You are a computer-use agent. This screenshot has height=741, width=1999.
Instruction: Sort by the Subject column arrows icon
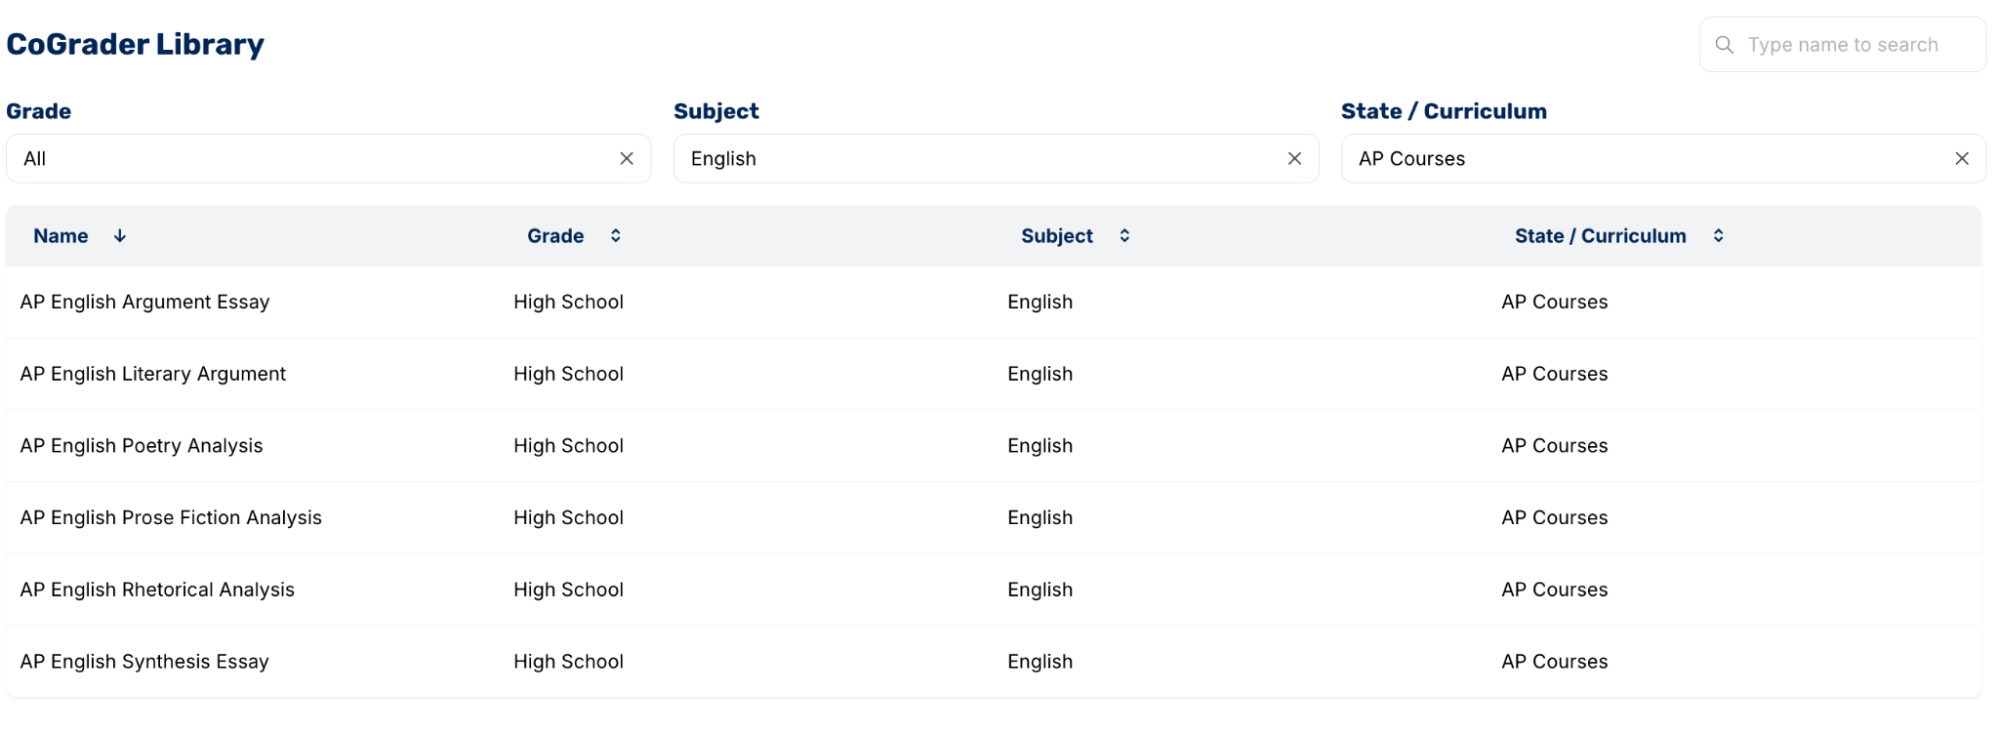tap(1125, 236)
